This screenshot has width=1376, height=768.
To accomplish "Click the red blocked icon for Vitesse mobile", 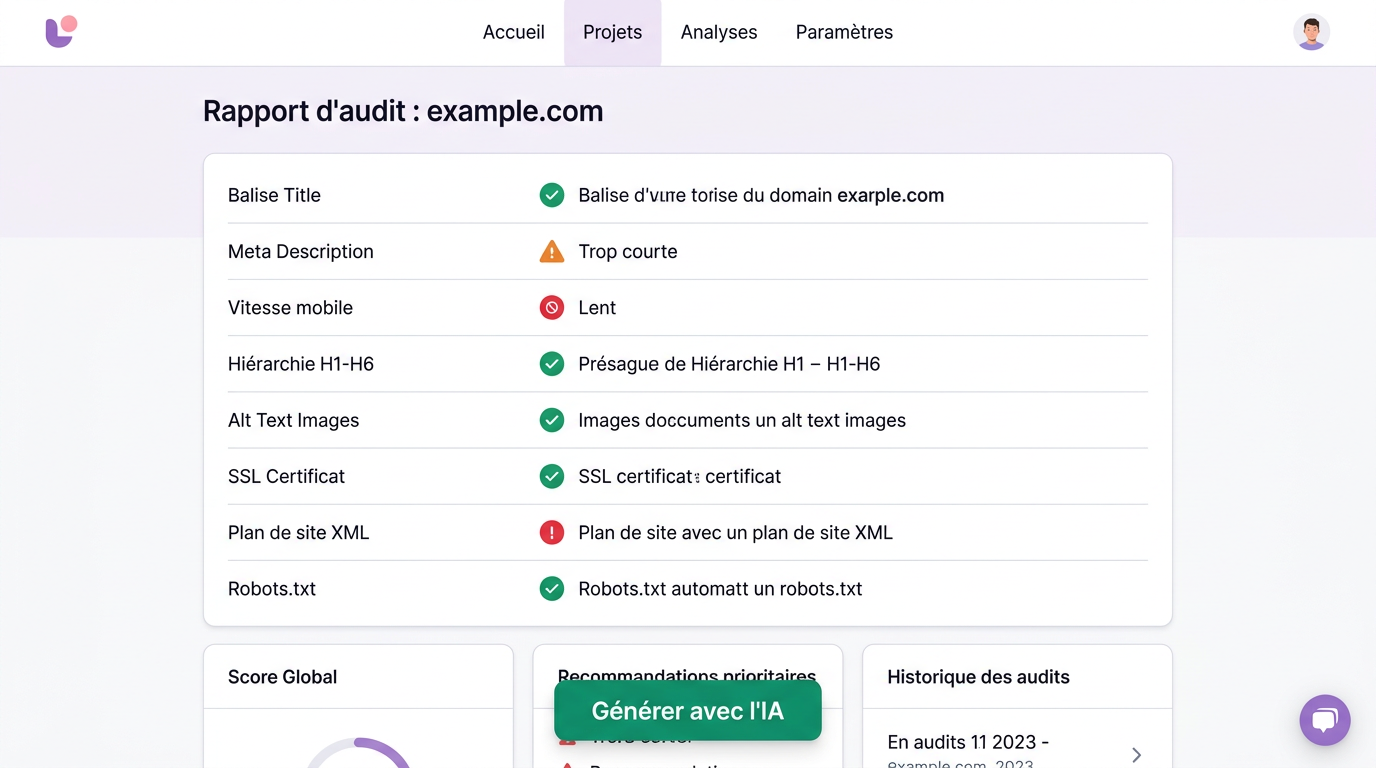I will click(x=552, y=307).
